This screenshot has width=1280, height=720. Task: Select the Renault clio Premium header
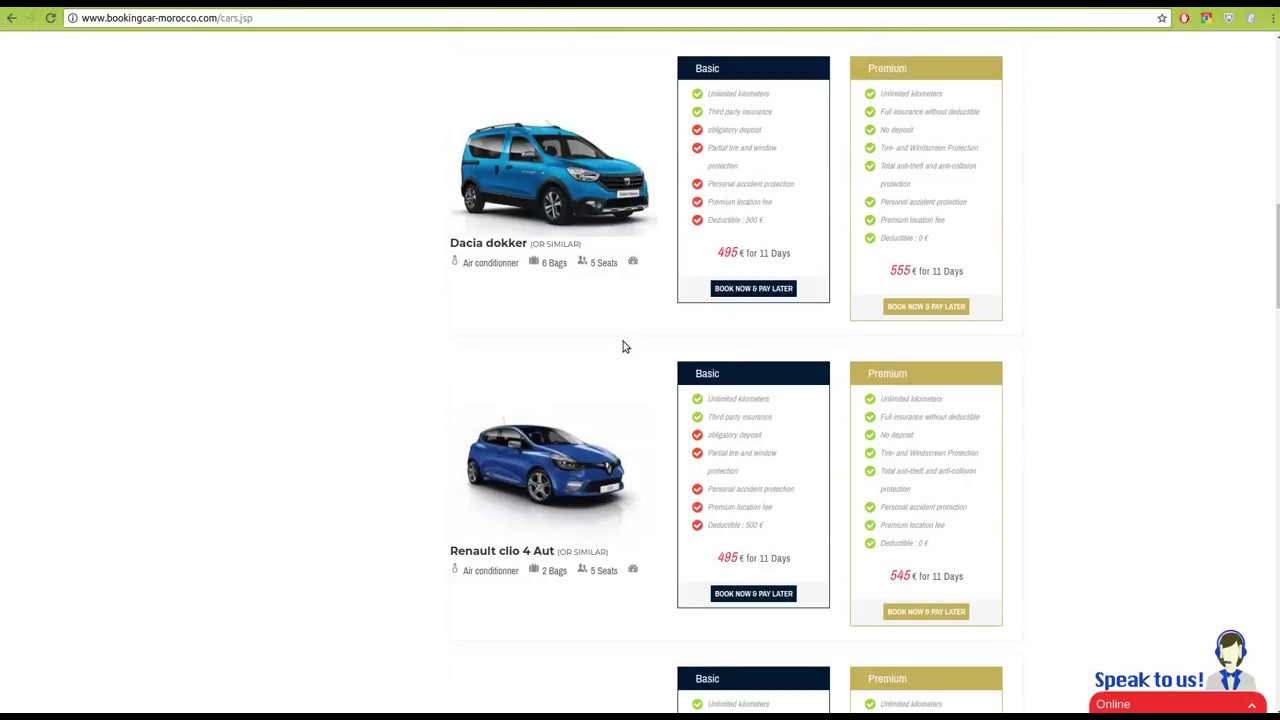click(926, 373)
